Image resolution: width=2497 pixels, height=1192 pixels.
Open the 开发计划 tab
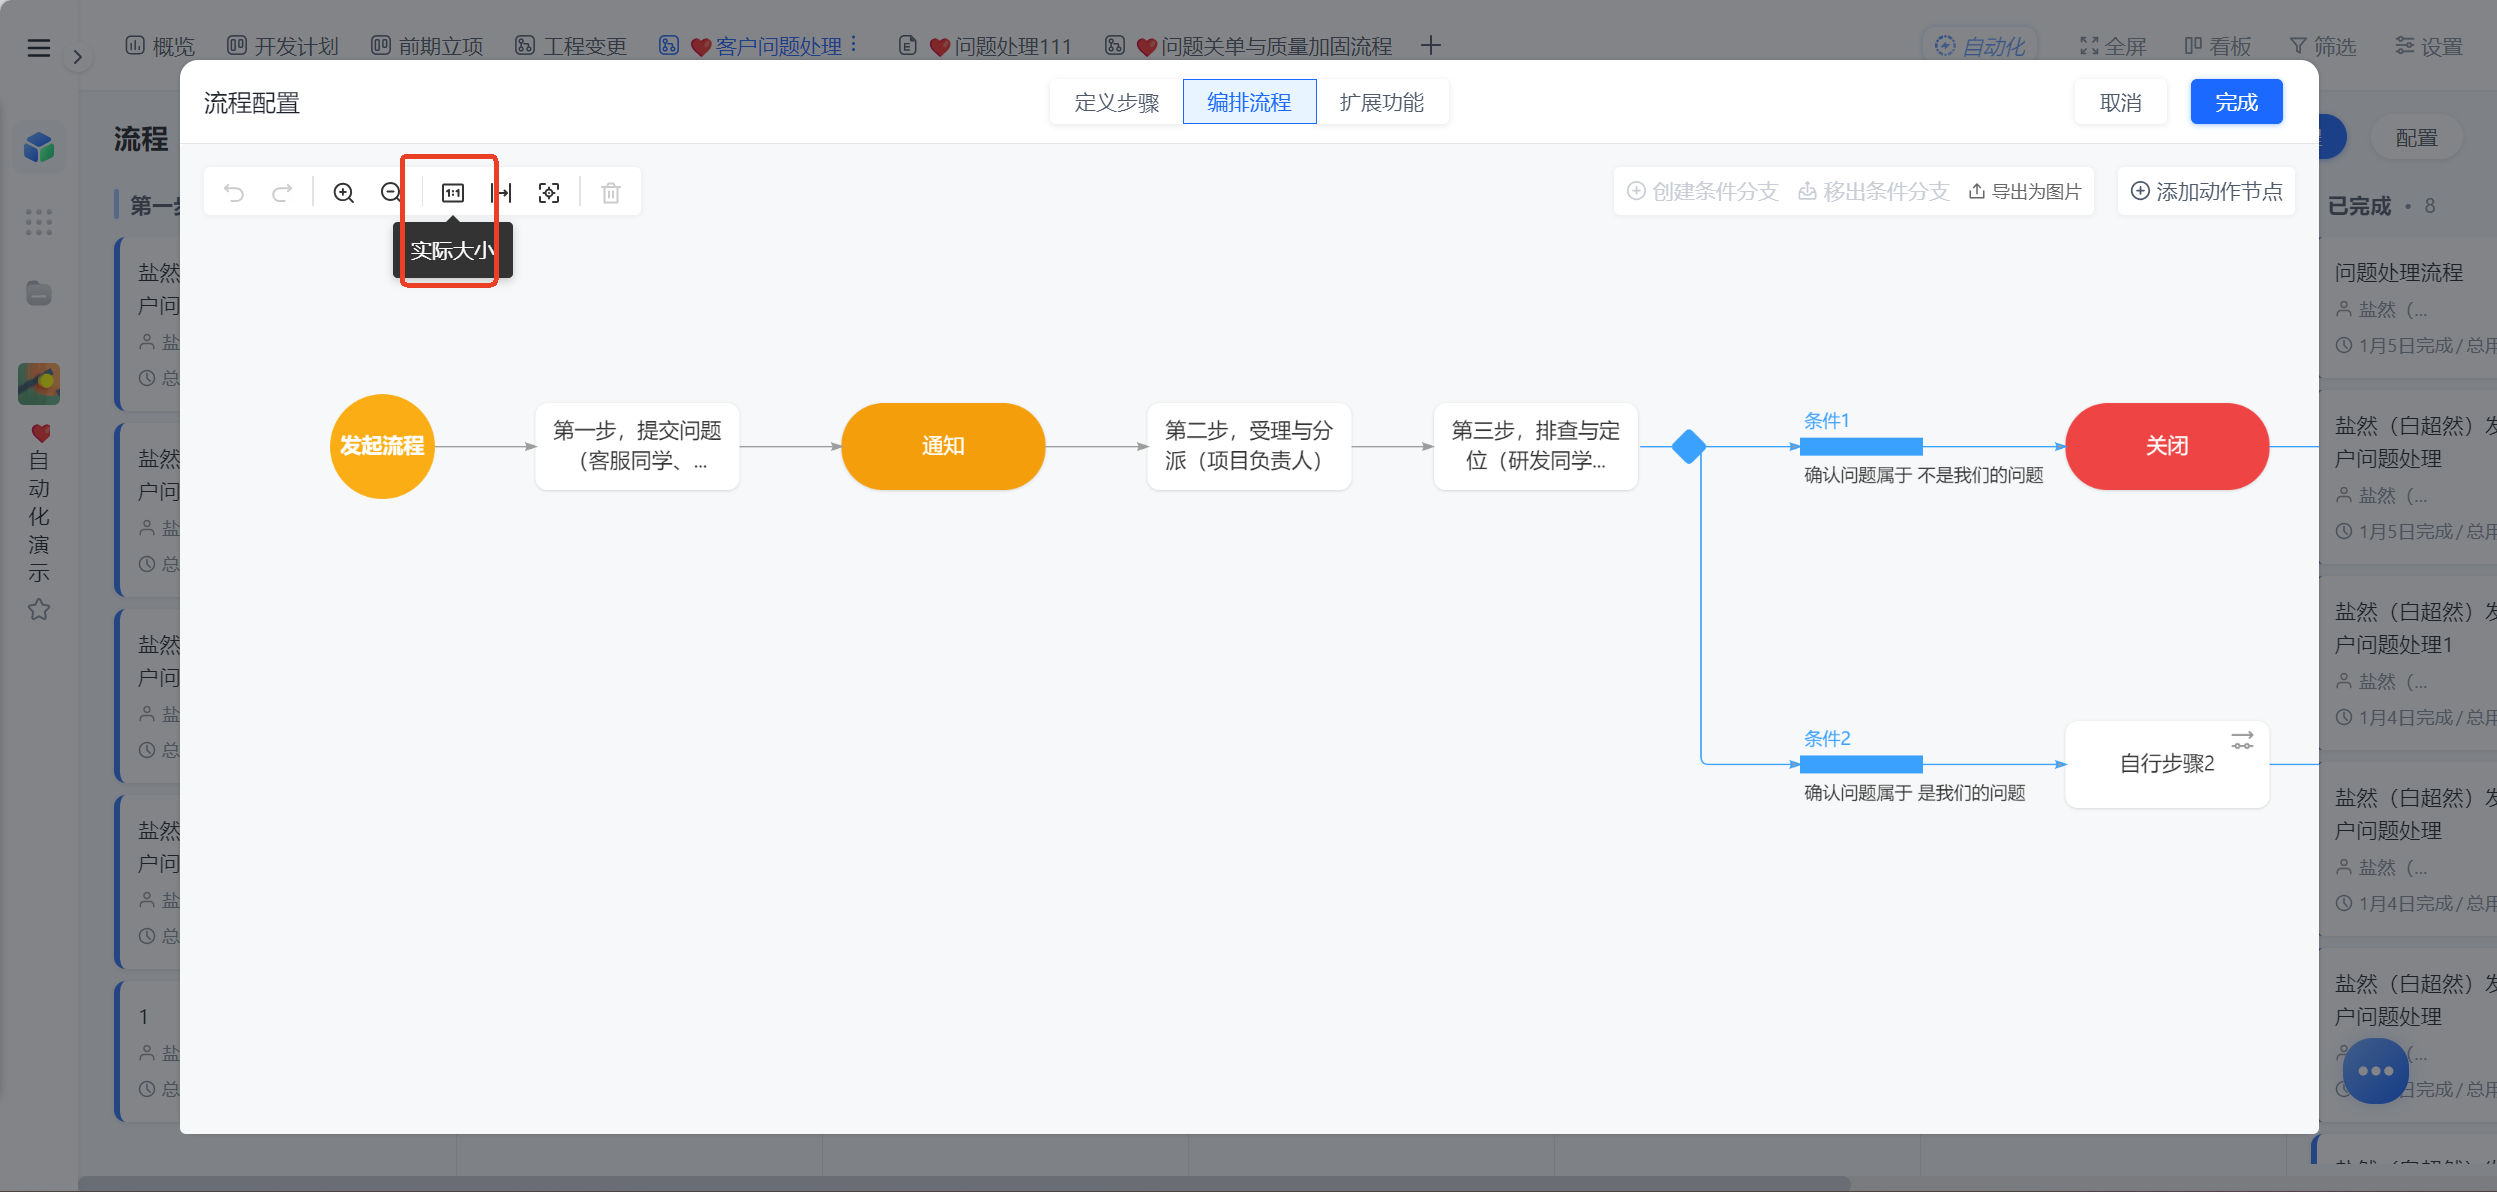[283, 46]
